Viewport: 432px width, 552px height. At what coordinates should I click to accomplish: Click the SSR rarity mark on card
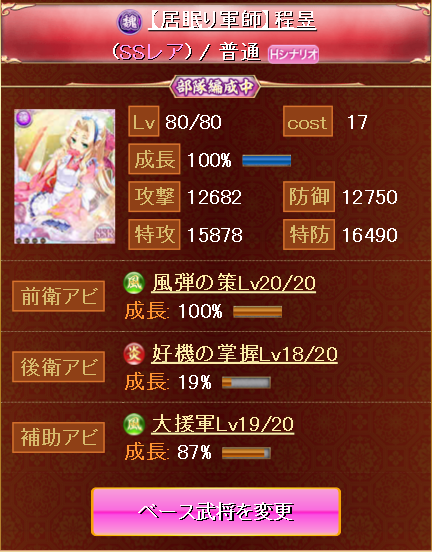coord(105,233)
